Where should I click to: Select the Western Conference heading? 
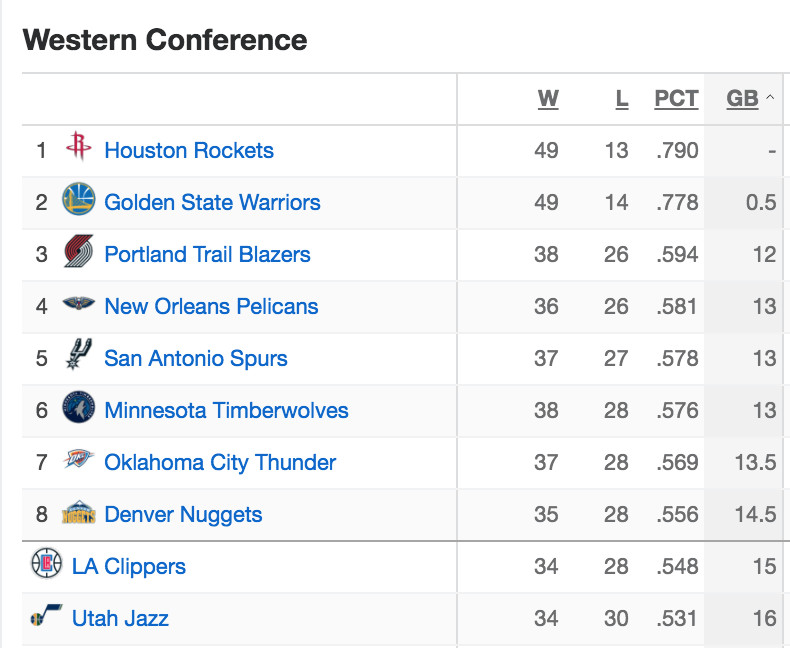165,40
